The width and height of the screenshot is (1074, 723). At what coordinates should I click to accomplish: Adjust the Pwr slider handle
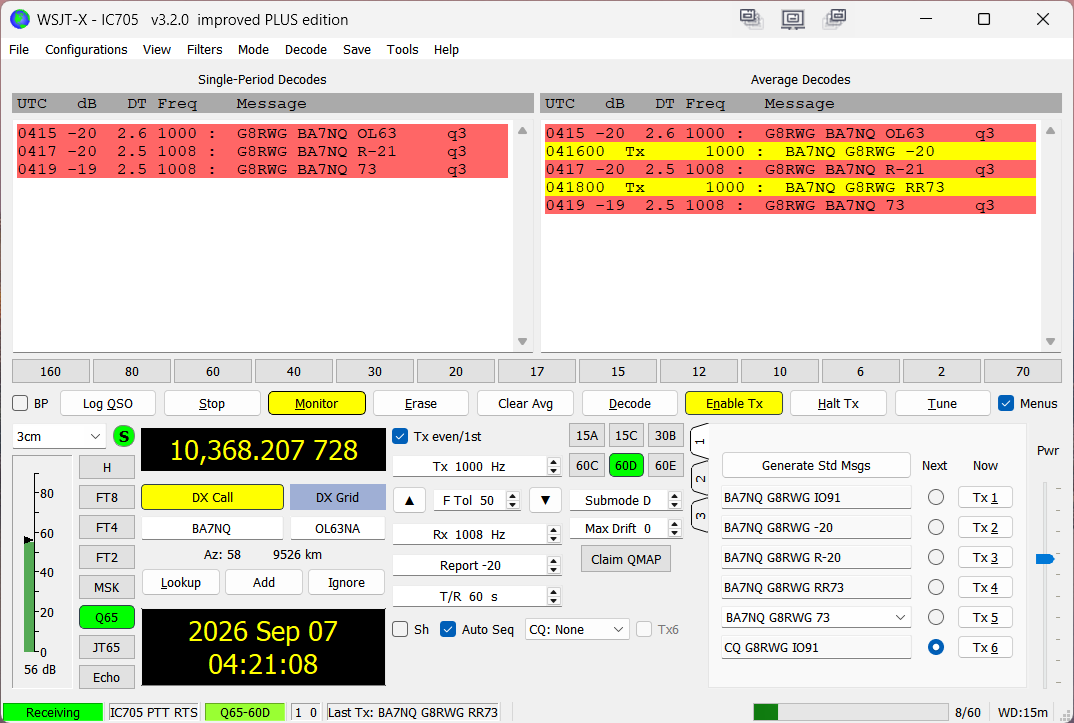[1045, 559]
